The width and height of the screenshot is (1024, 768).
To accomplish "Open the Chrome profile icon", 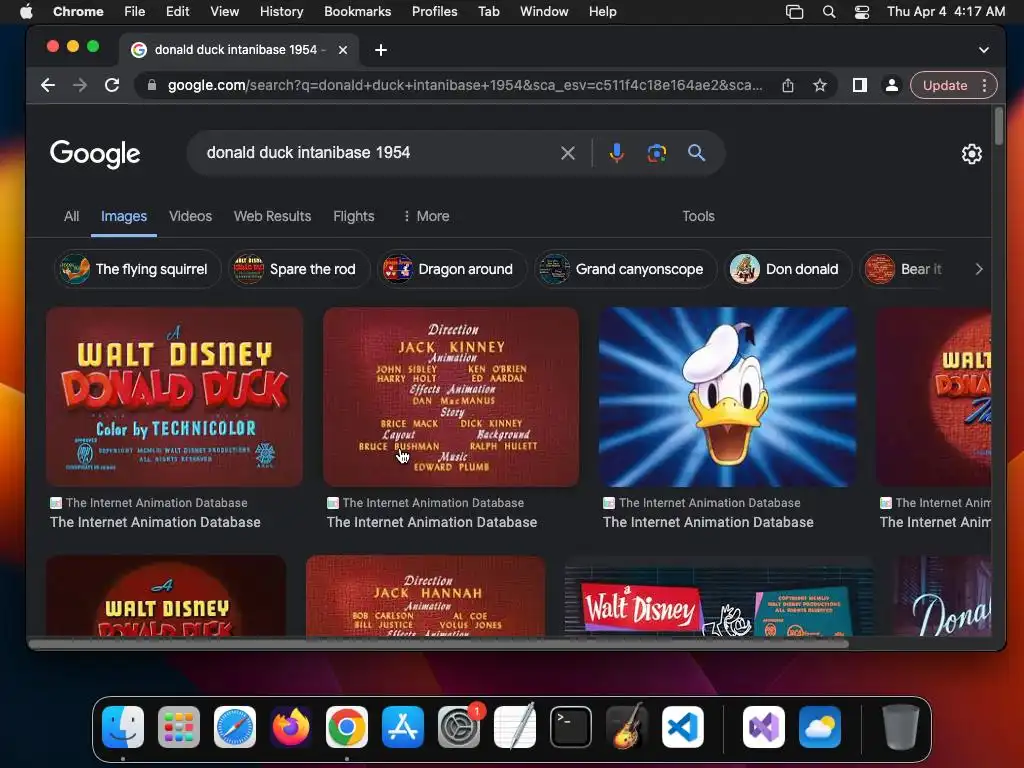I will point(891,86).
